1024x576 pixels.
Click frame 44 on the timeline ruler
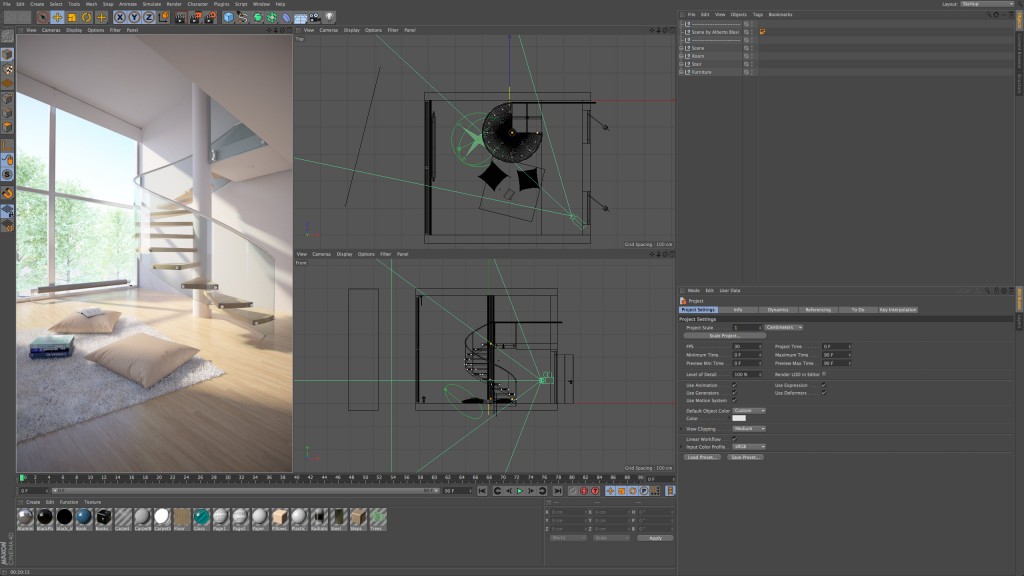pyautogui.click(x=324, y=478)
